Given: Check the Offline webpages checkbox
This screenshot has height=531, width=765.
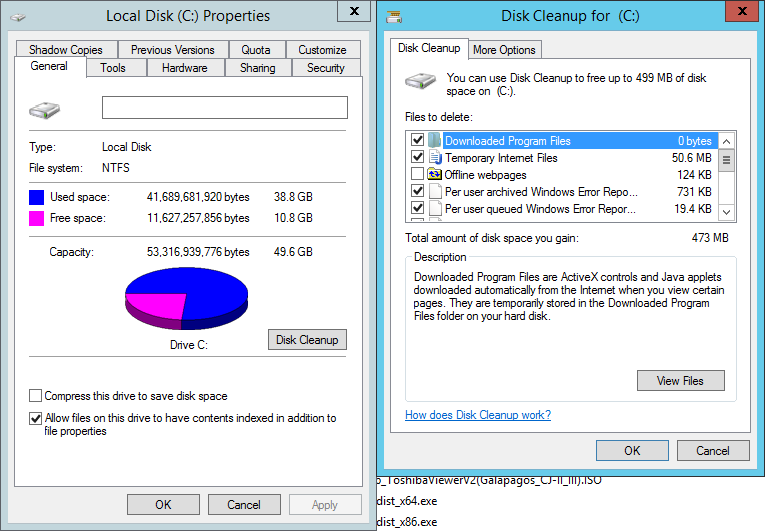Looking at the screenshot, I should pyautogui.click(x=417, y=174).
